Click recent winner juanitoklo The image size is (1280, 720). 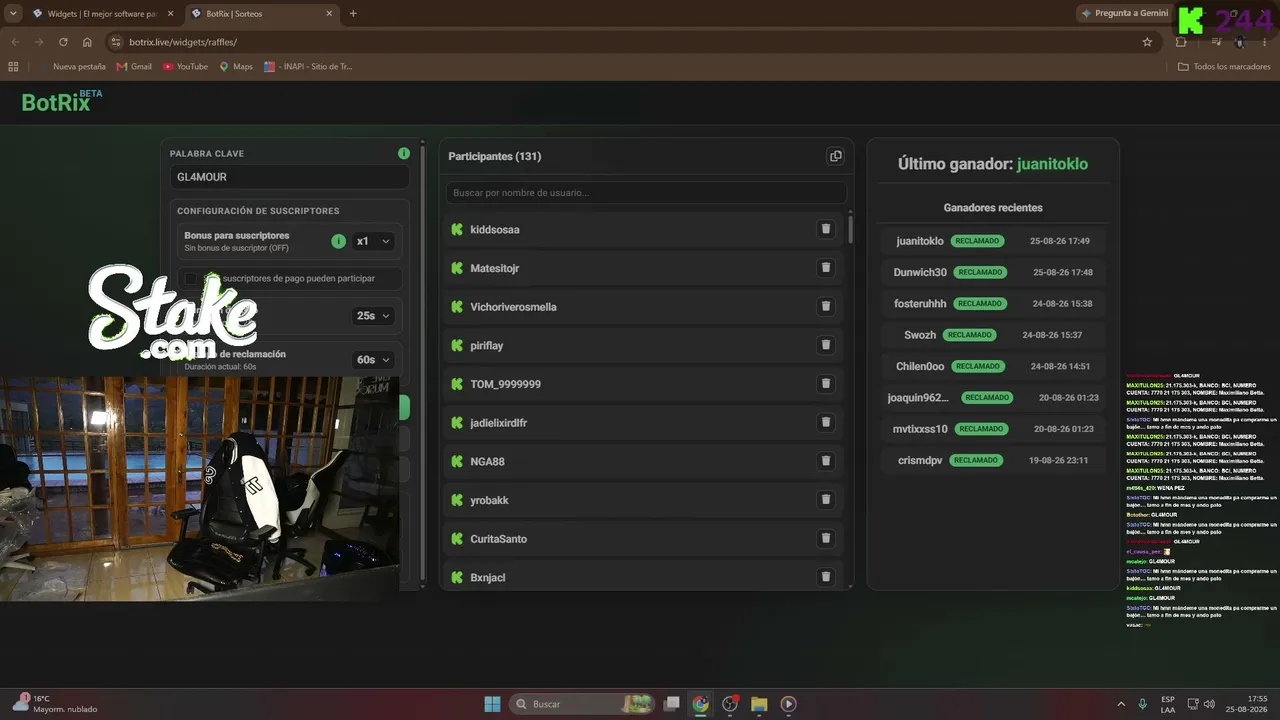920,241
